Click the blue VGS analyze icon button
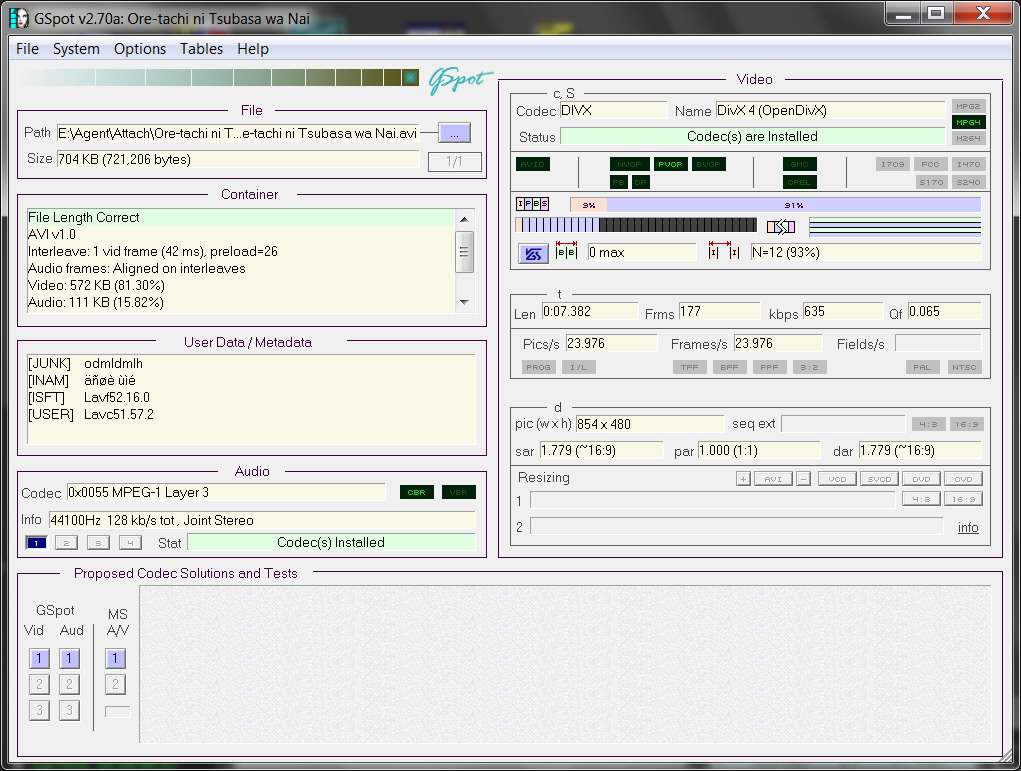This screenshot has width=1021, height=771. coord(533,253)
